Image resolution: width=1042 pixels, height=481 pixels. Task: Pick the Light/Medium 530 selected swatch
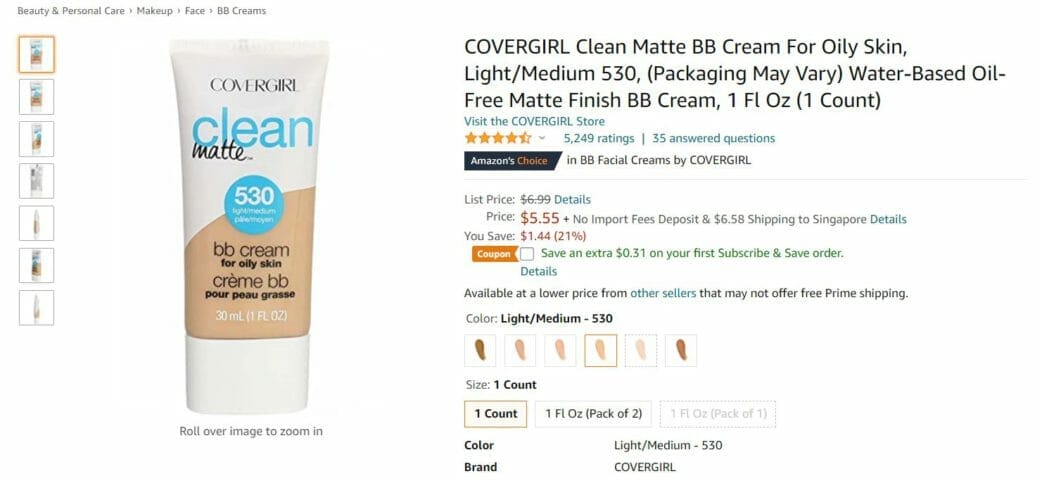pyautogui.click(x=601, y=350)
